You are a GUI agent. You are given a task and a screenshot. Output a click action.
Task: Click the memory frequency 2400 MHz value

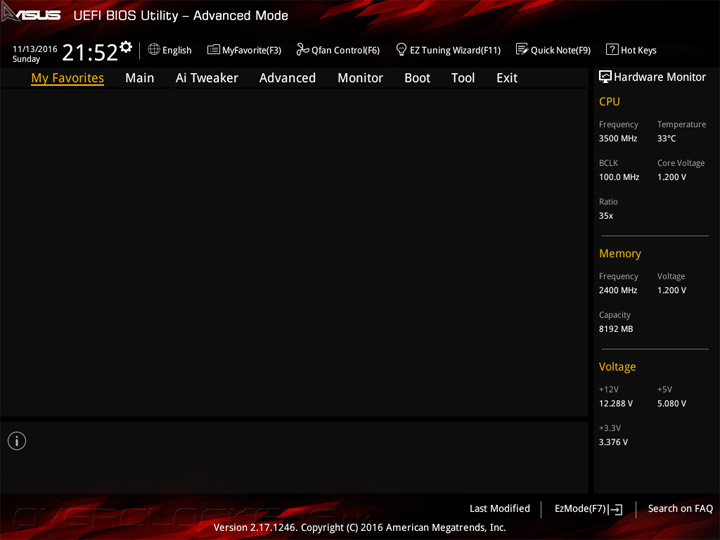point(618,290)
